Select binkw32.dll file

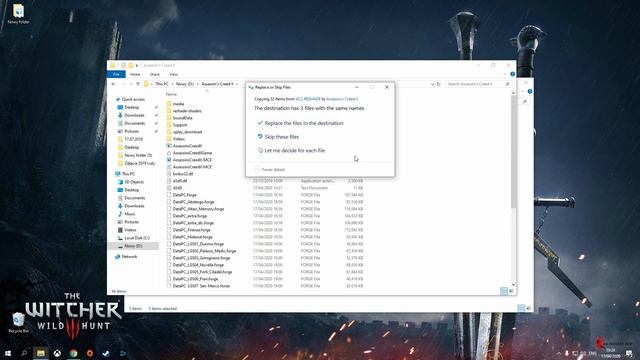pyautogui.click(x=180, y=174)
